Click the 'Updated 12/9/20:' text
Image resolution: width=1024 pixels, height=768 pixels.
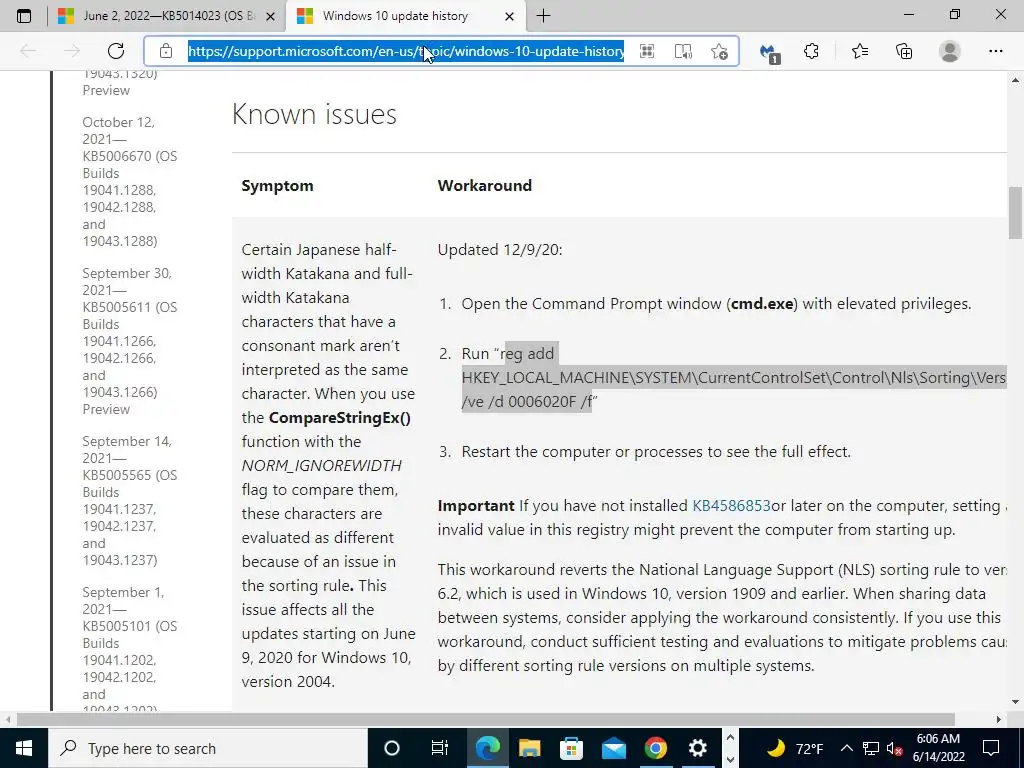pyautogui.click(x=500, y=249)
